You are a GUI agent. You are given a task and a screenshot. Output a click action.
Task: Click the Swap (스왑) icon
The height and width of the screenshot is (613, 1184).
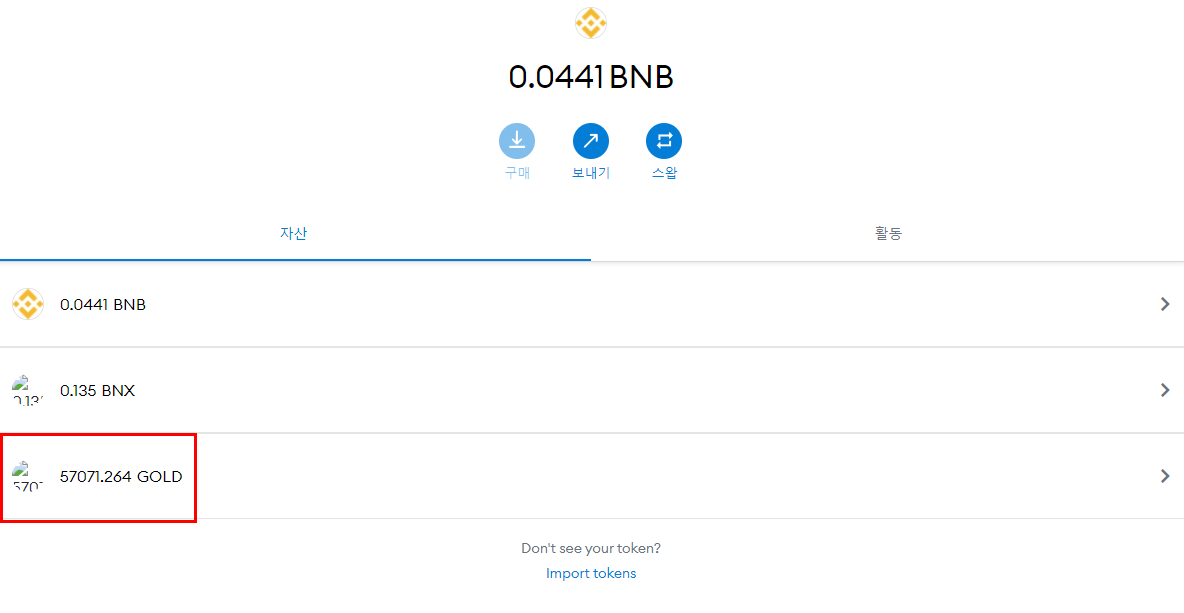coord(664,140)
